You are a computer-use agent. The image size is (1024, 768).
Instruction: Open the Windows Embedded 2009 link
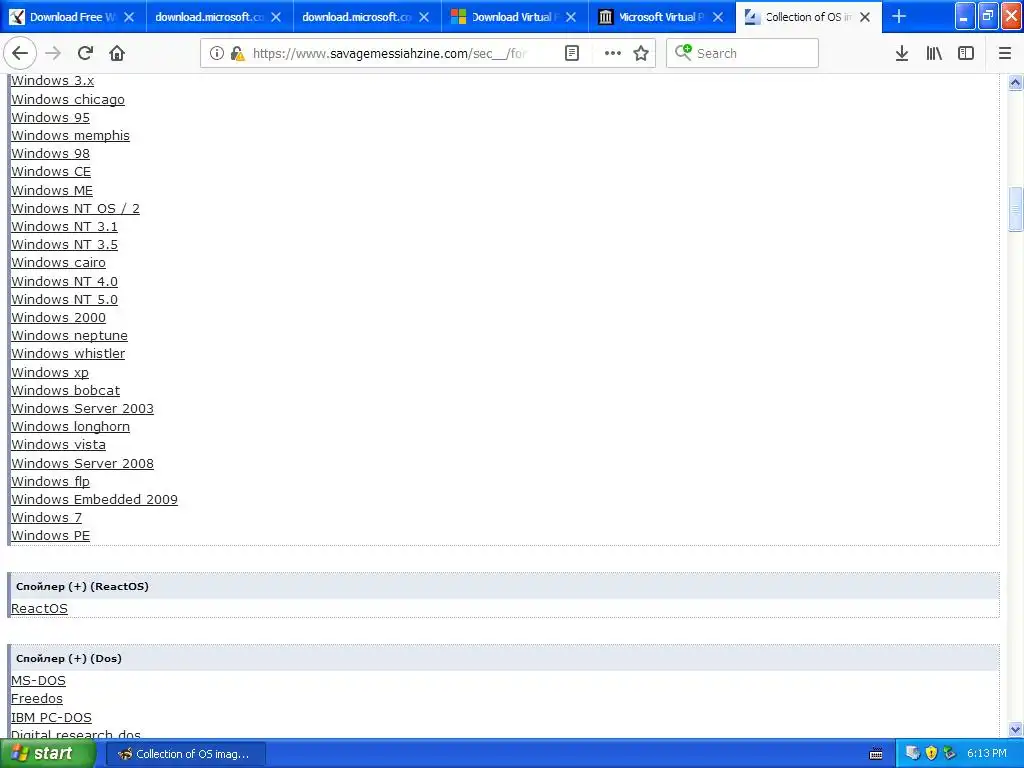(94, 499)
